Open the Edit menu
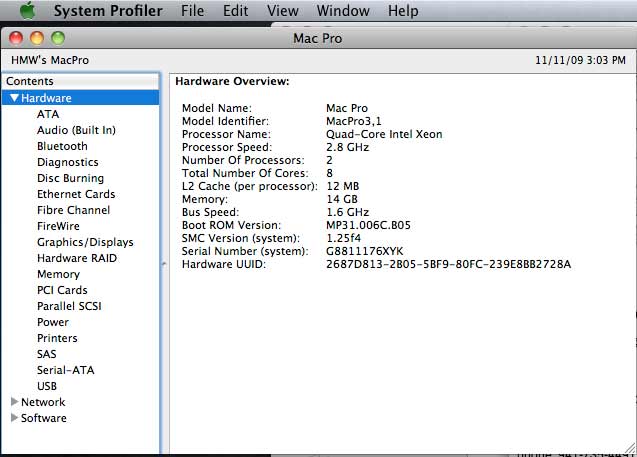This screenshot has height=457, width=637. [235, 11]
